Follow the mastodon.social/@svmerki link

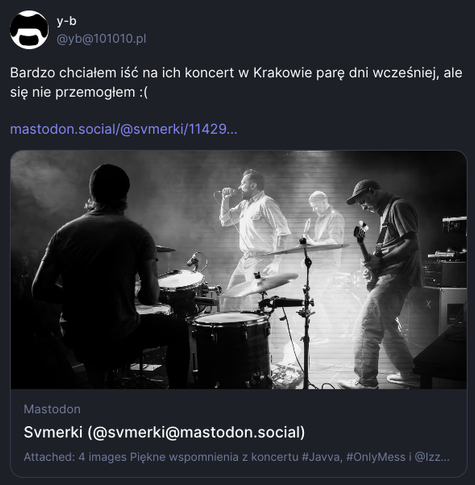click(124, 129)
